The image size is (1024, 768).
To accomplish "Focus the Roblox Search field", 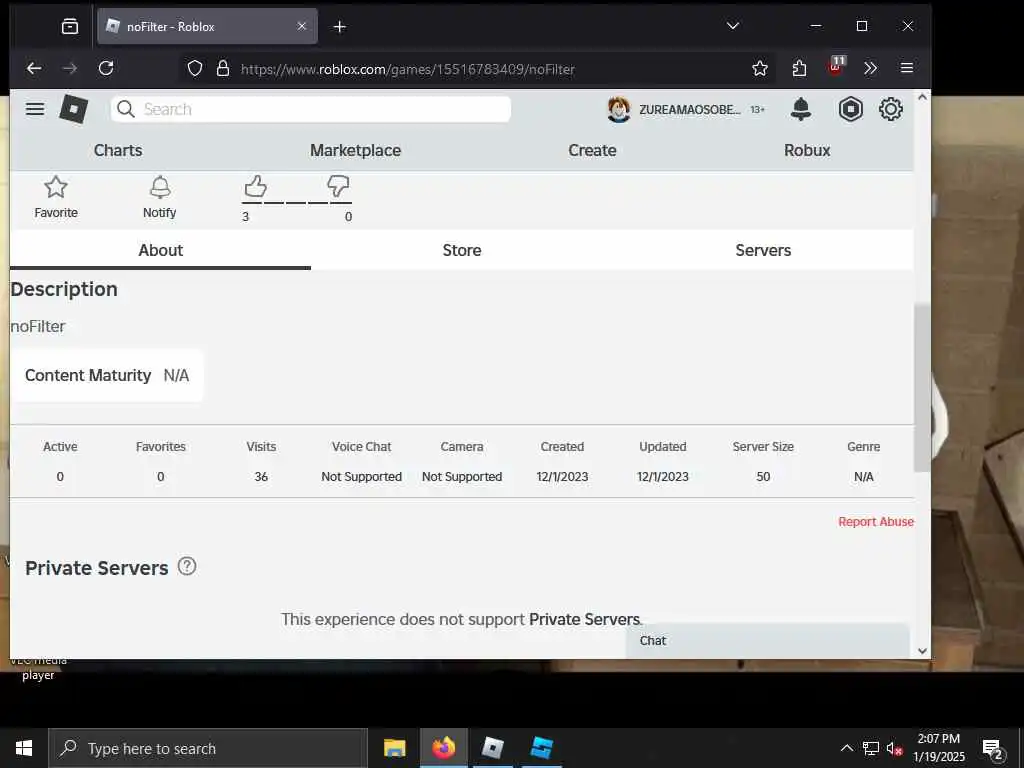I will click(311, 109).
